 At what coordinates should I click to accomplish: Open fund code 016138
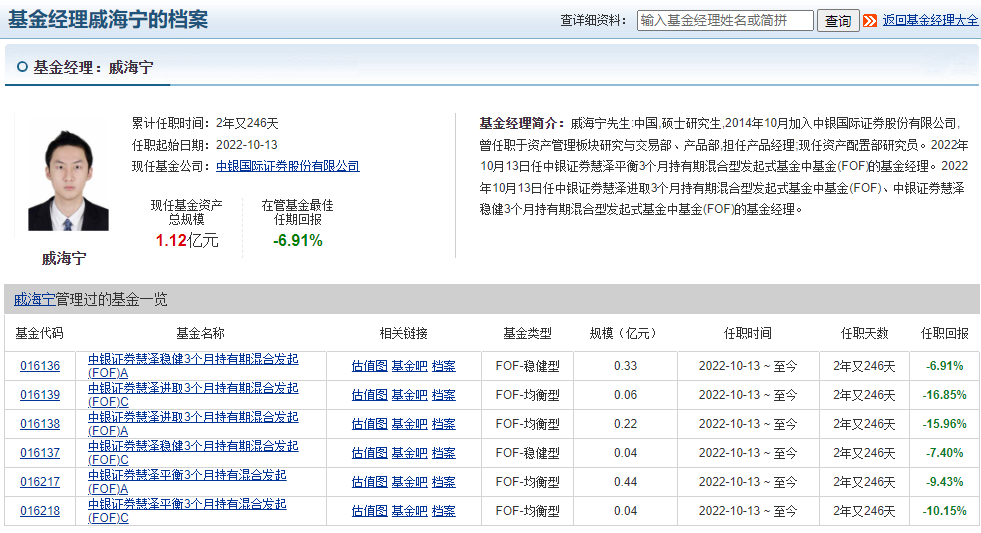[40, 424]
